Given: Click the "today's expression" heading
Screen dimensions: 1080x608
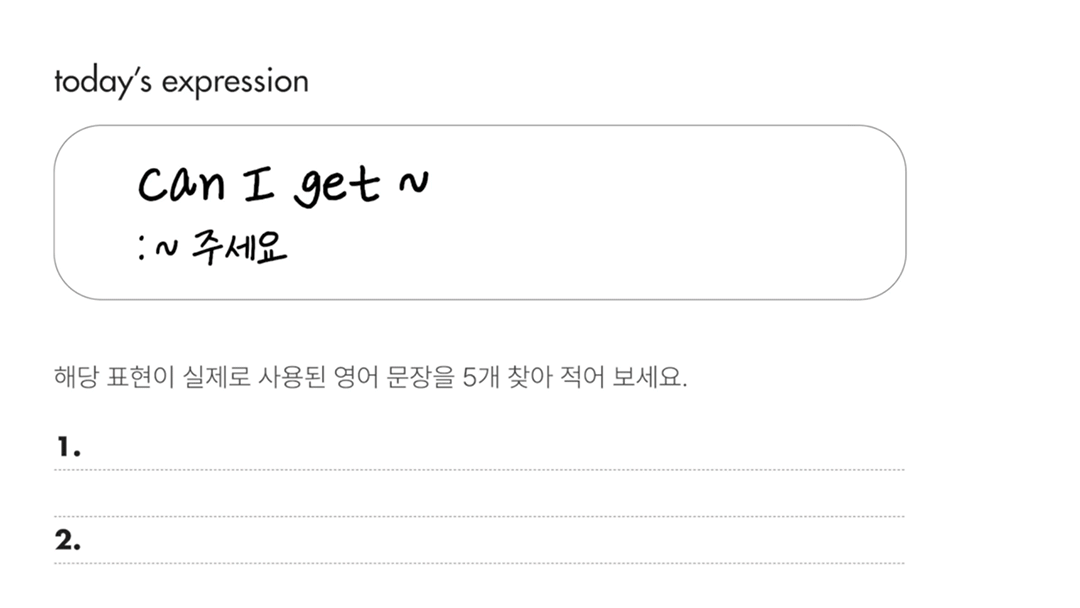Looking at the screenshot, I should [x=181, y=81].
